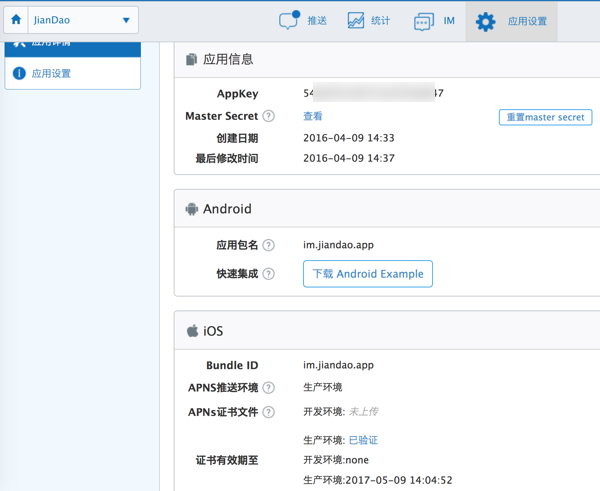Click the Apple logo iOS section icon
This screenshot has height=491, width=600.
[x=192, y=331]
